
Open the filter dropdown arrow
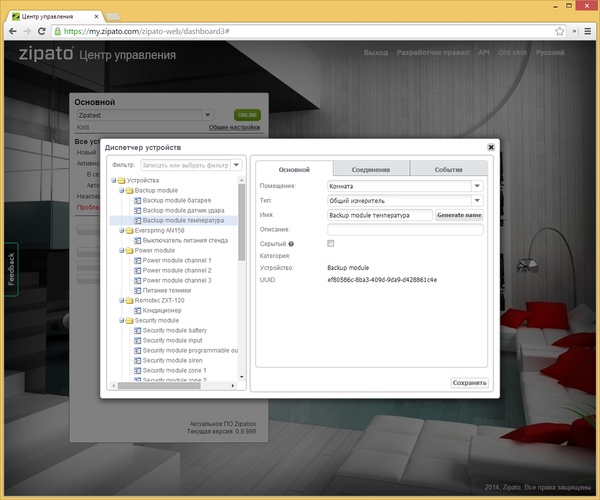click(237, 165)
